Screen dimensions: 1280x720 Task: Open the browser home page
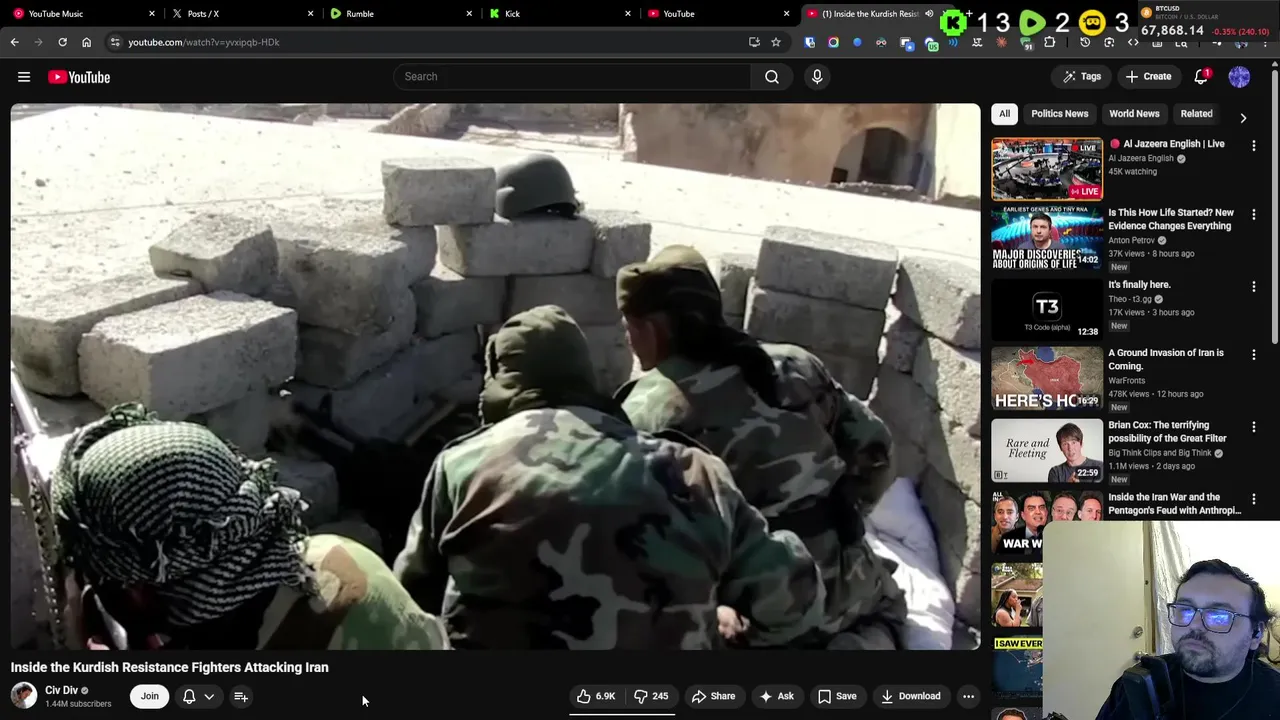point(87,42)
